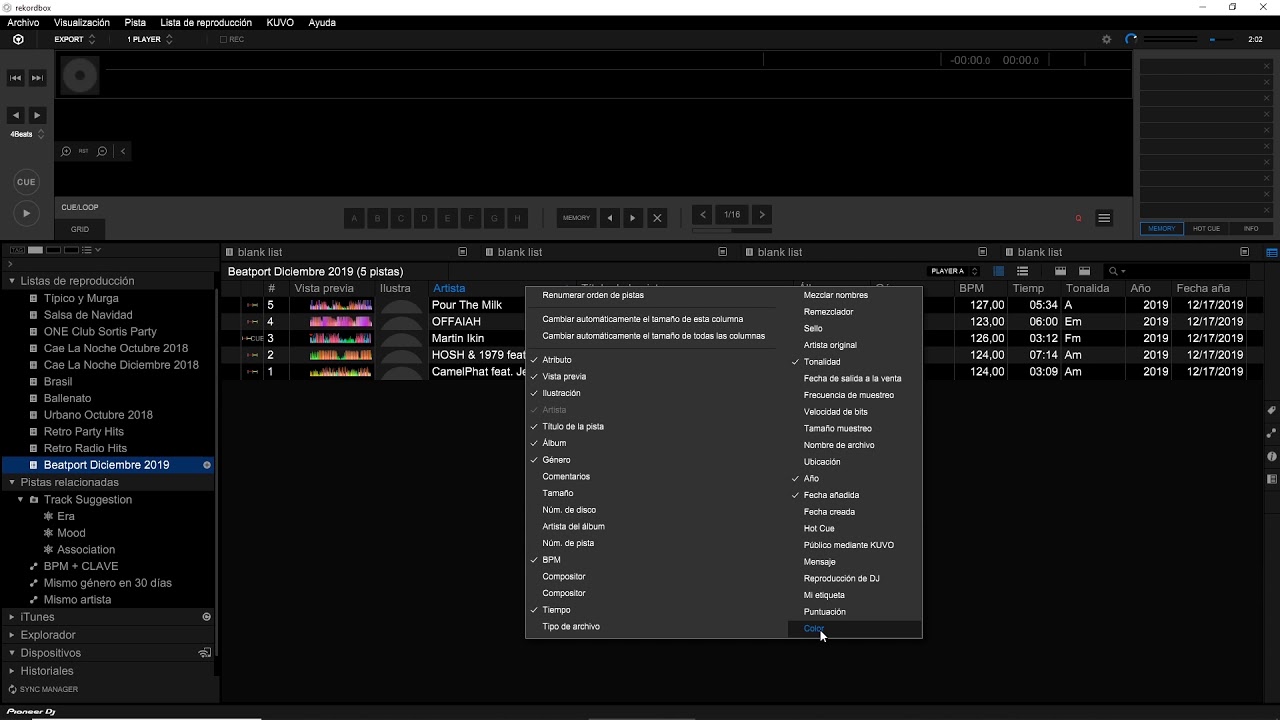Delete memory cue with X button

[657, 218]
